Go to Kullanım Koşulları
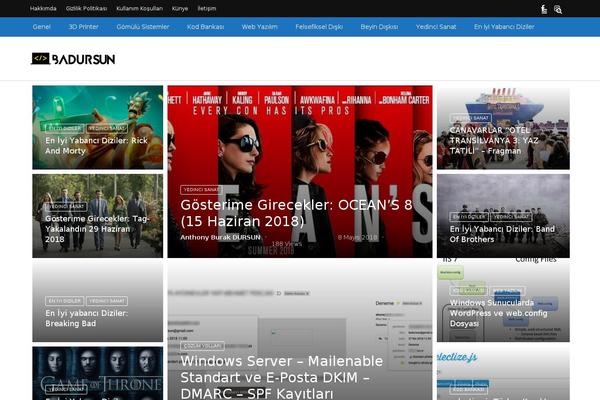 tap(139, 8)
